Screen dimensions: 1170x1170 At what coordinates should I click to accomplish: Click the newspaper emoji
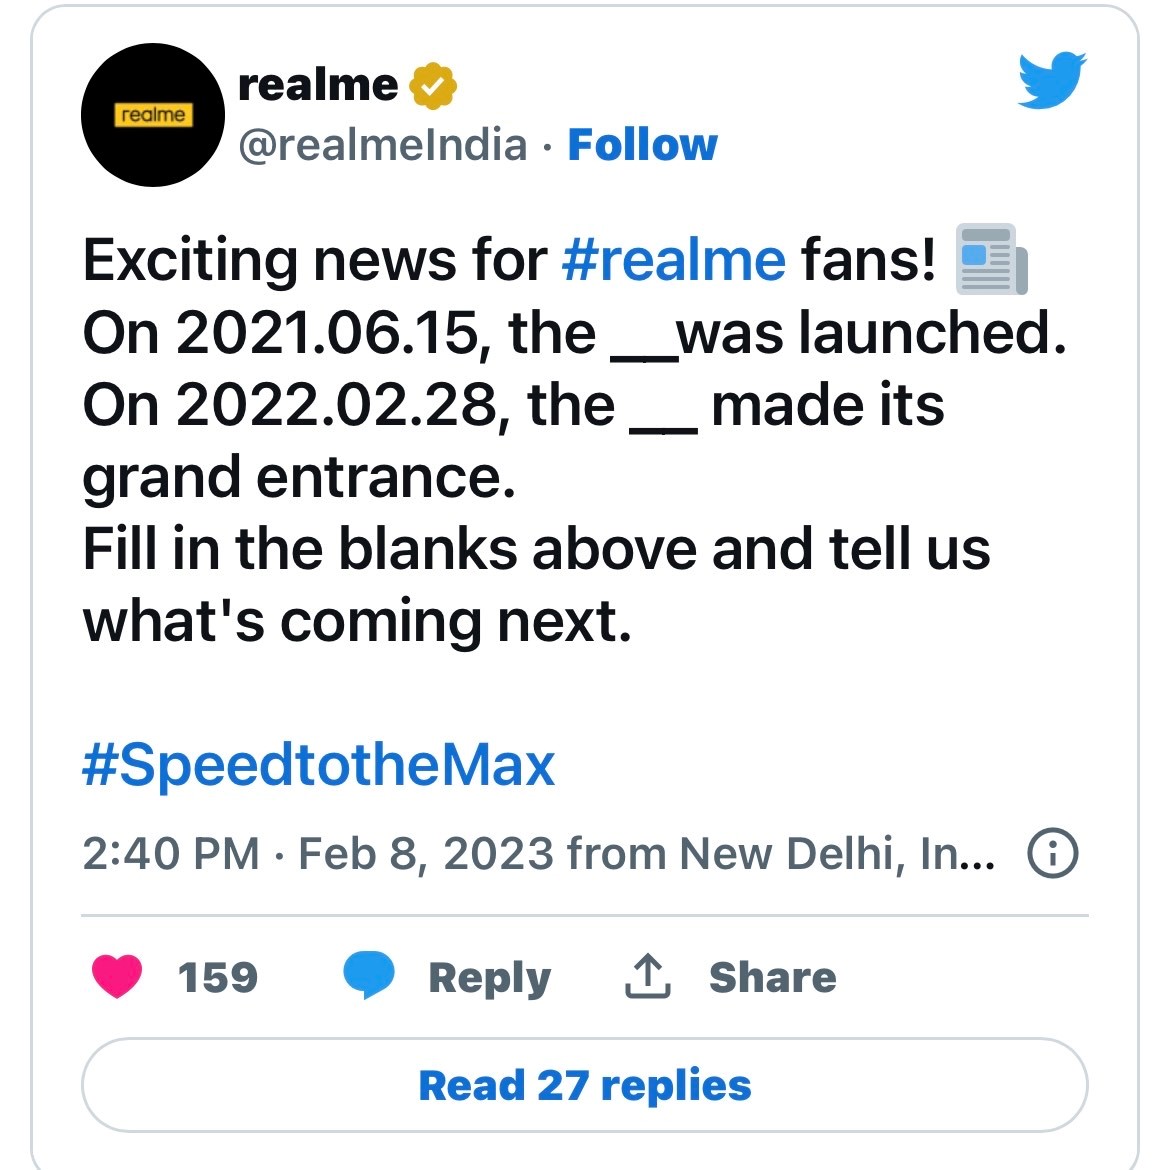pyautogui.click(x=991, y=259)
